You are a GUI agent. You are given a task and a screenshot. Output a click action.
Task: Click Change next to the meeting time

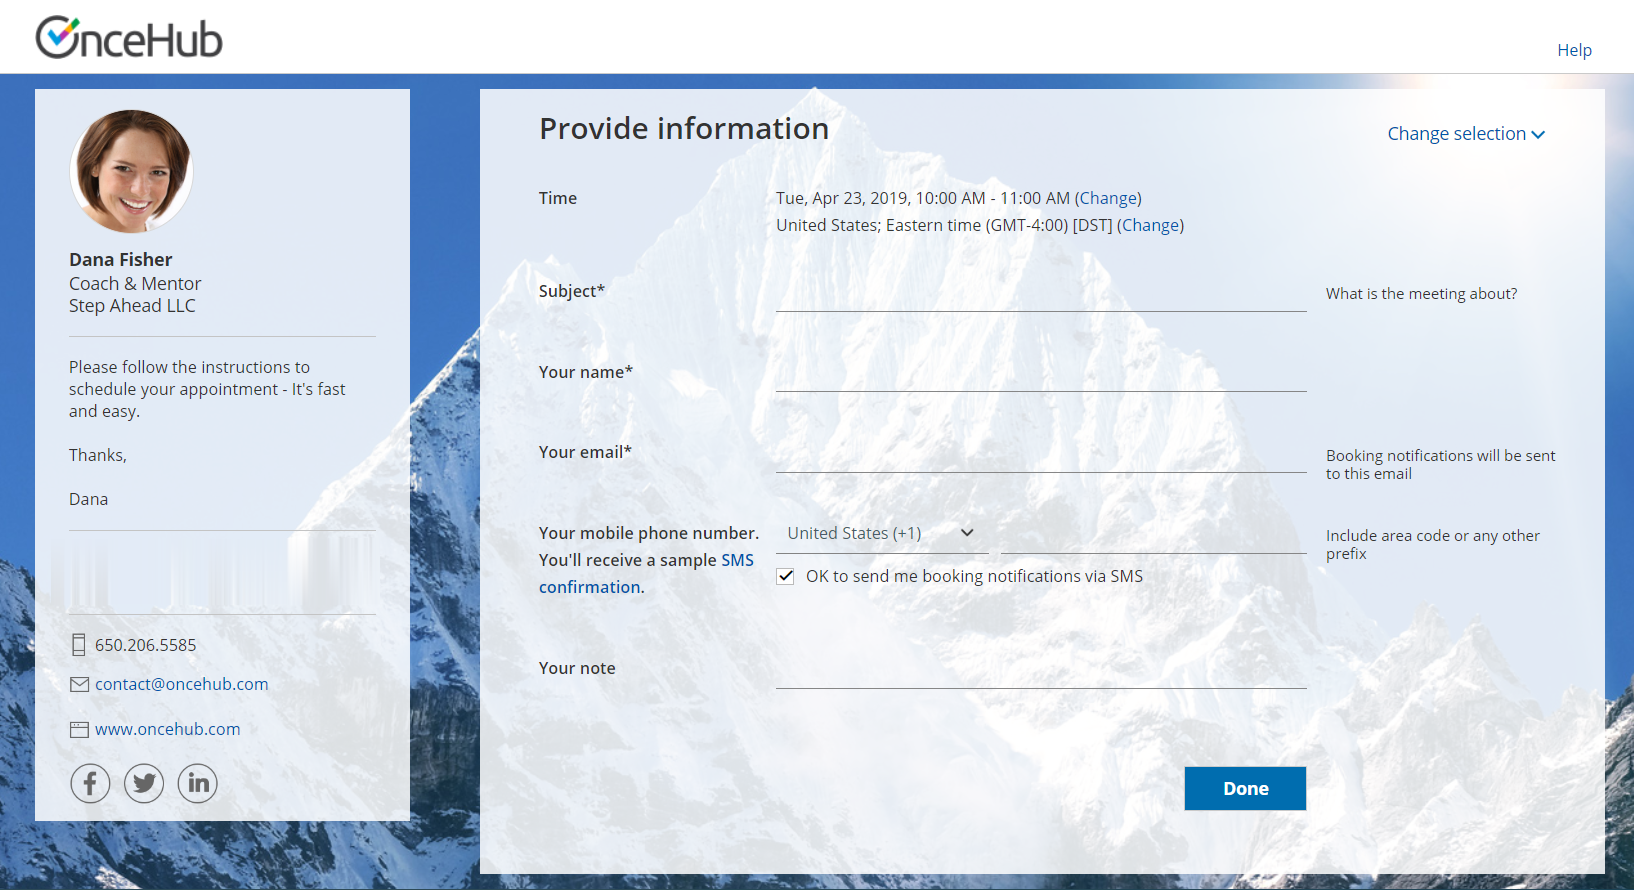[x=1108, y=198]
